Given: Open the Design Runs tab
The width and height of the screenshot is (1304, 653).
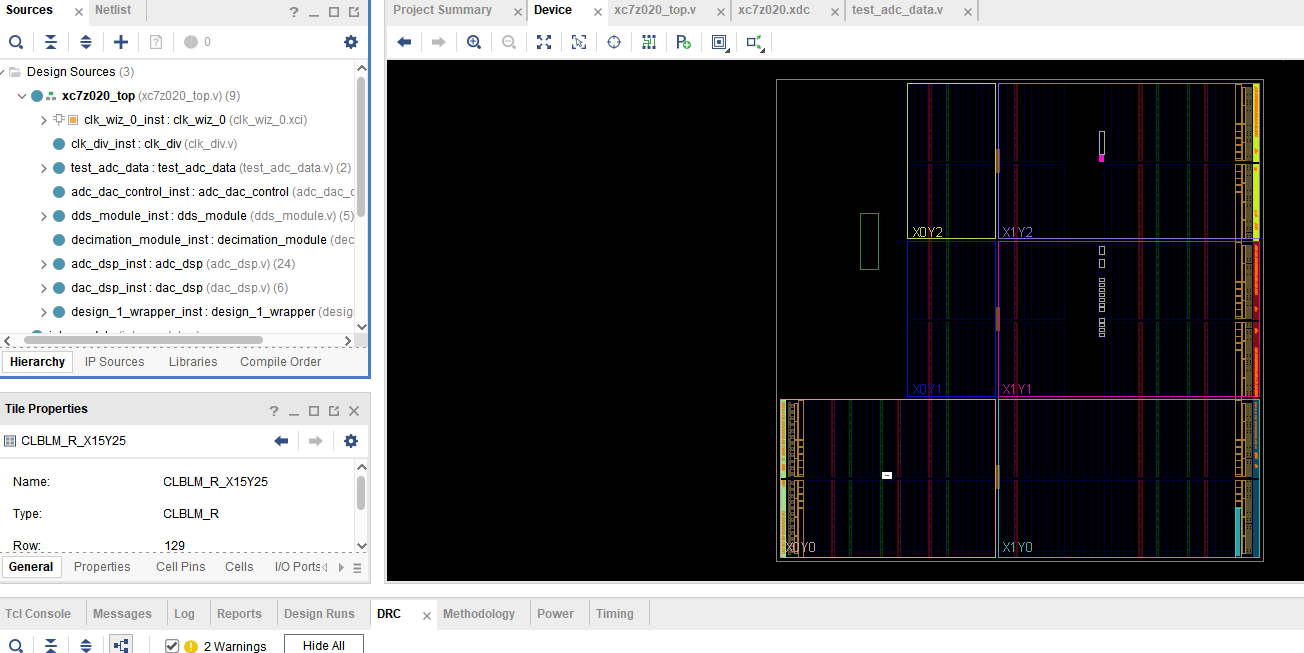Looking at the screenshot, I should (319, 614).
